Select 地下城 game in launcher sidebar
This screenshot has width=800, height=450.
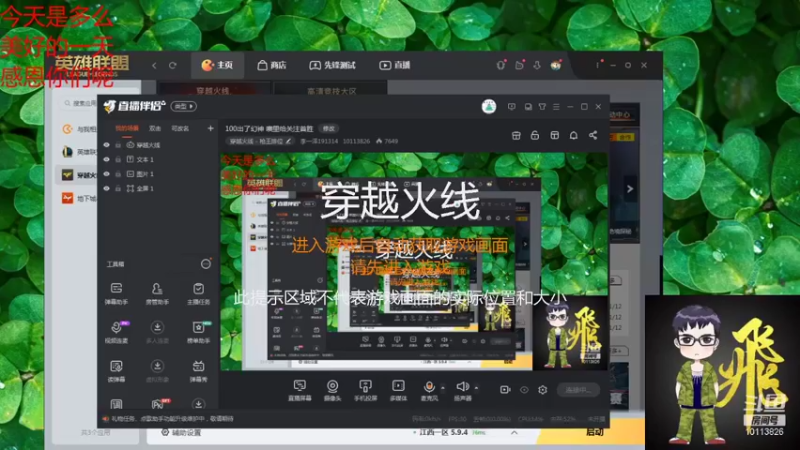(80, 198)
